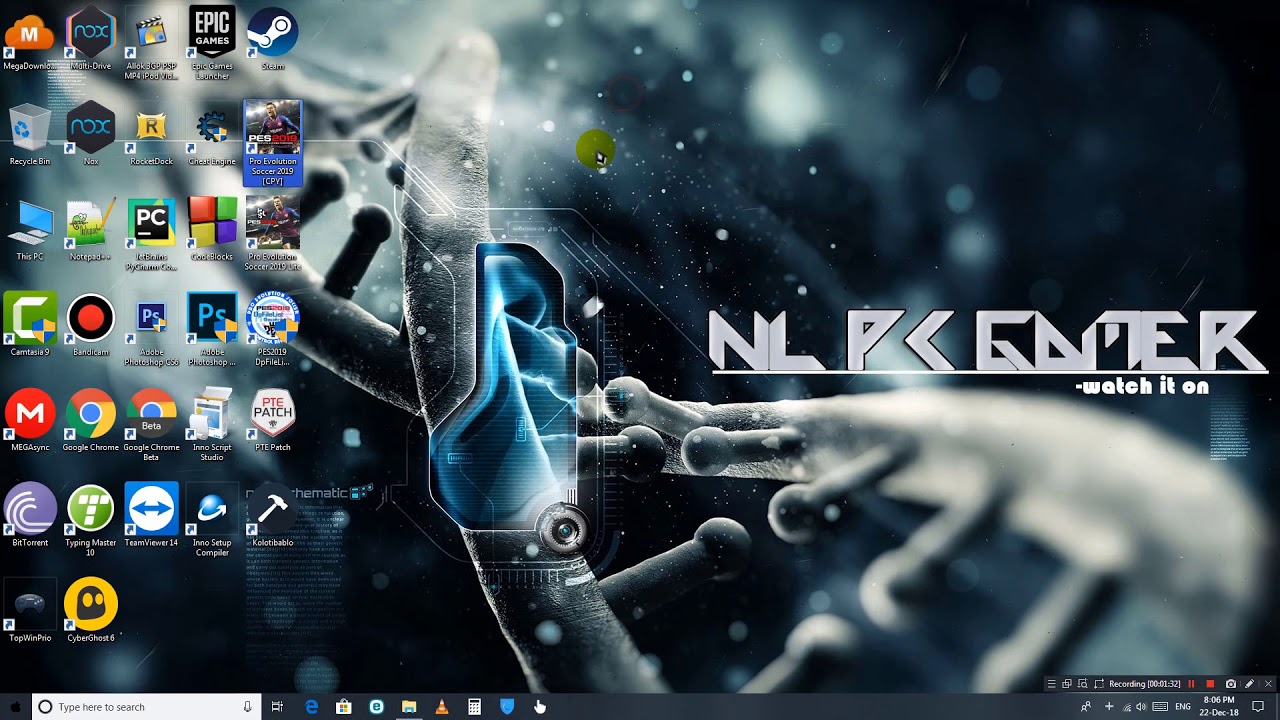
Task: Select Pro Evolution Soccer 2019 [CPY] icon
Action: pos(272,143)
